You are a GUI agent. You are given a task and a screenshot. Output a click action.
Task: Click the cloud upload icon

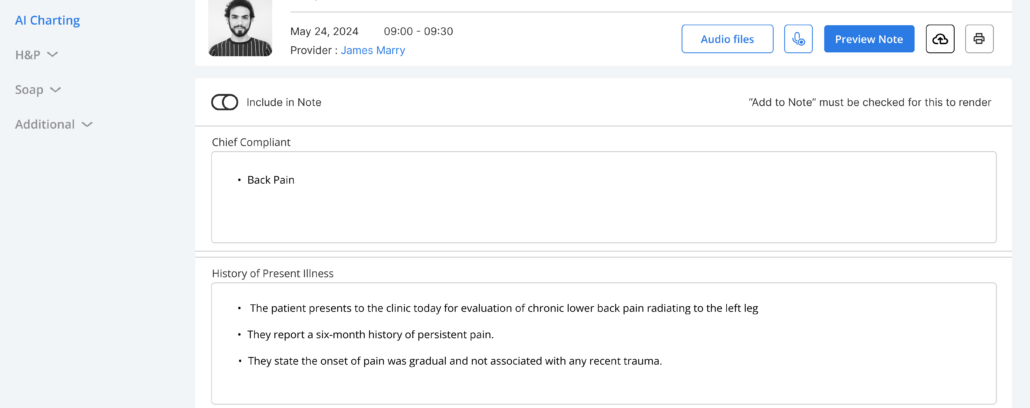pyautogui.click(x=940, y=39)
